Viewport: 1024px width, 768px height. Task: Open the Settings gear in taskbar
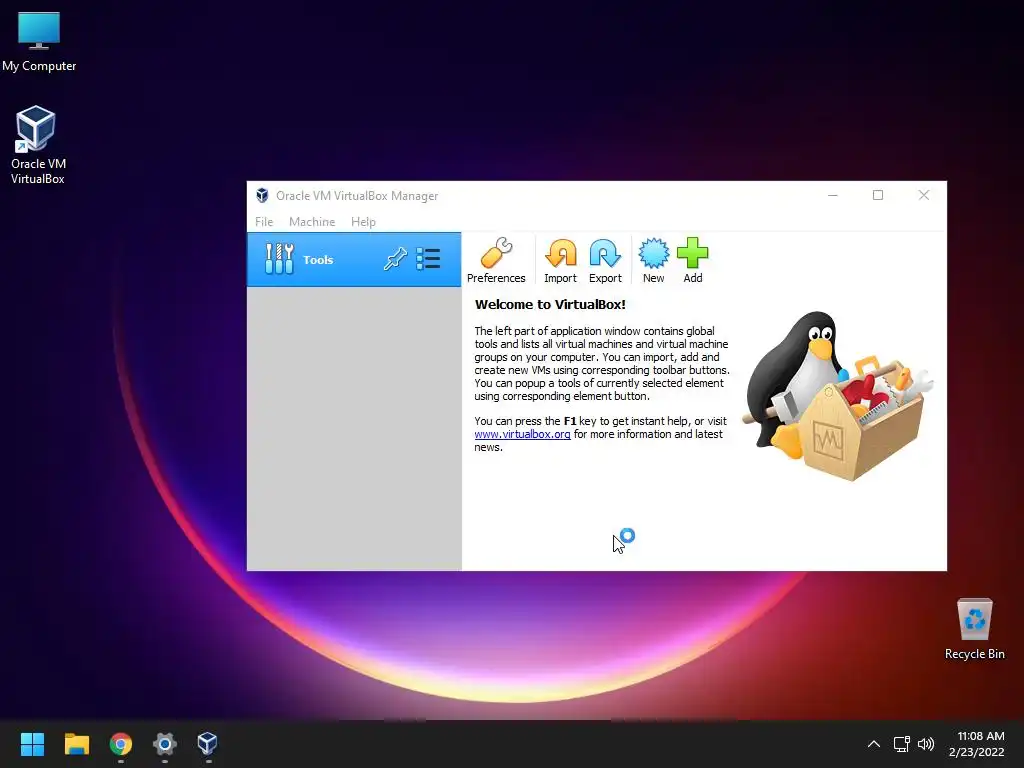165,744
